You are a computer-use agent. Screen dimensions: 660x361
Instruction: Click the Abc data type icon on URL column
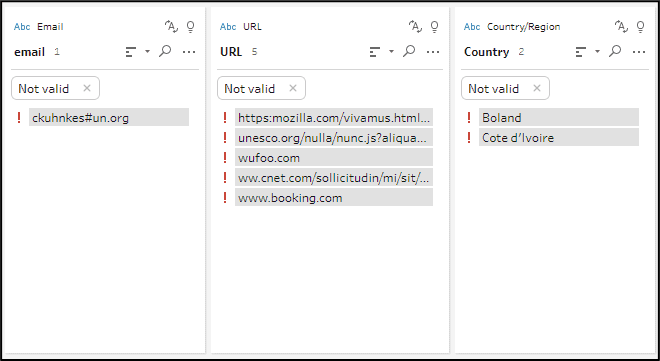coord(228,27)
